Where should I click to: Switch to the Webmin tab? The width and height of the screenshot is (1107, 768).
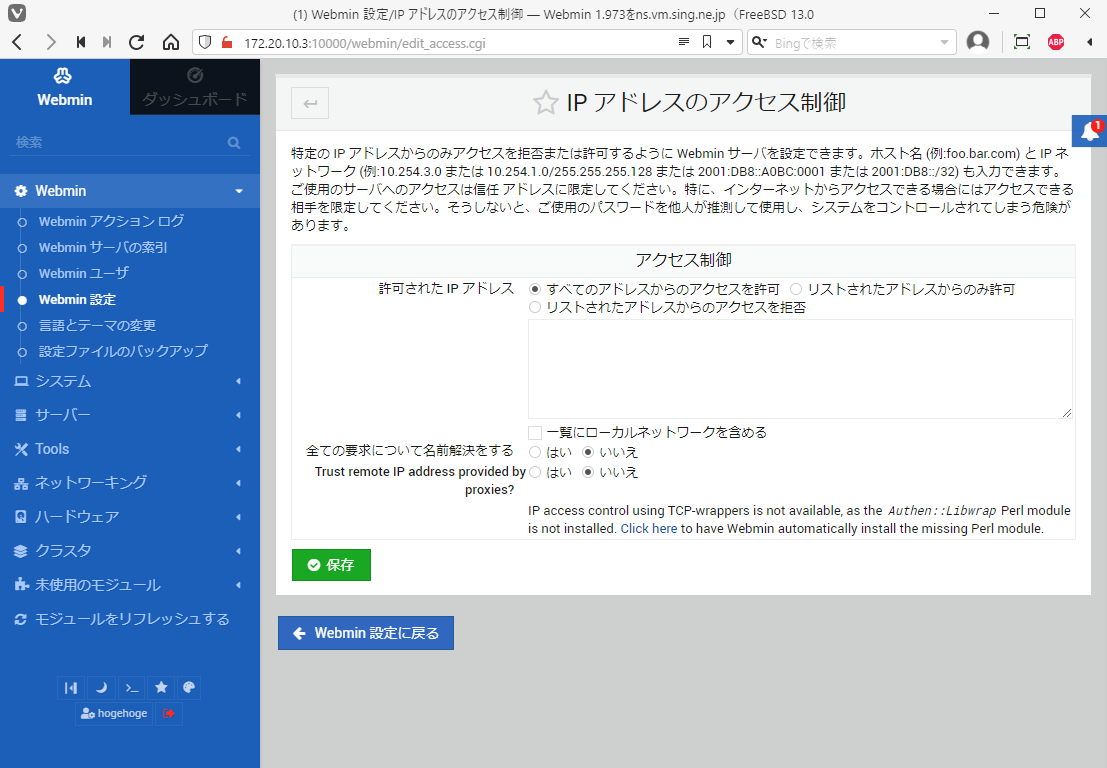(x=65, y=87)
